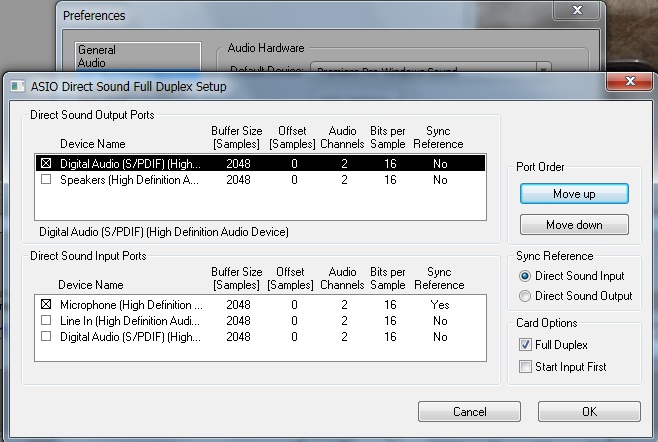Image resolution: width=658 pixels, height=442 pixels.
Task: Uncheck Digital Audio (S/PDIF) output port checkbox
Action: pos(46,163)
